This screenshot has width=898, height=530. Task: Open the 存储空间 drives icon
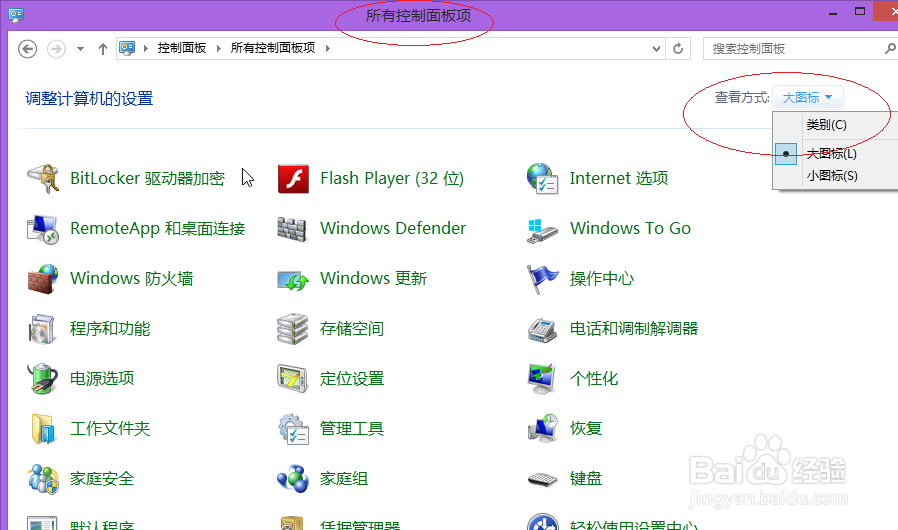tap(293, 329)
